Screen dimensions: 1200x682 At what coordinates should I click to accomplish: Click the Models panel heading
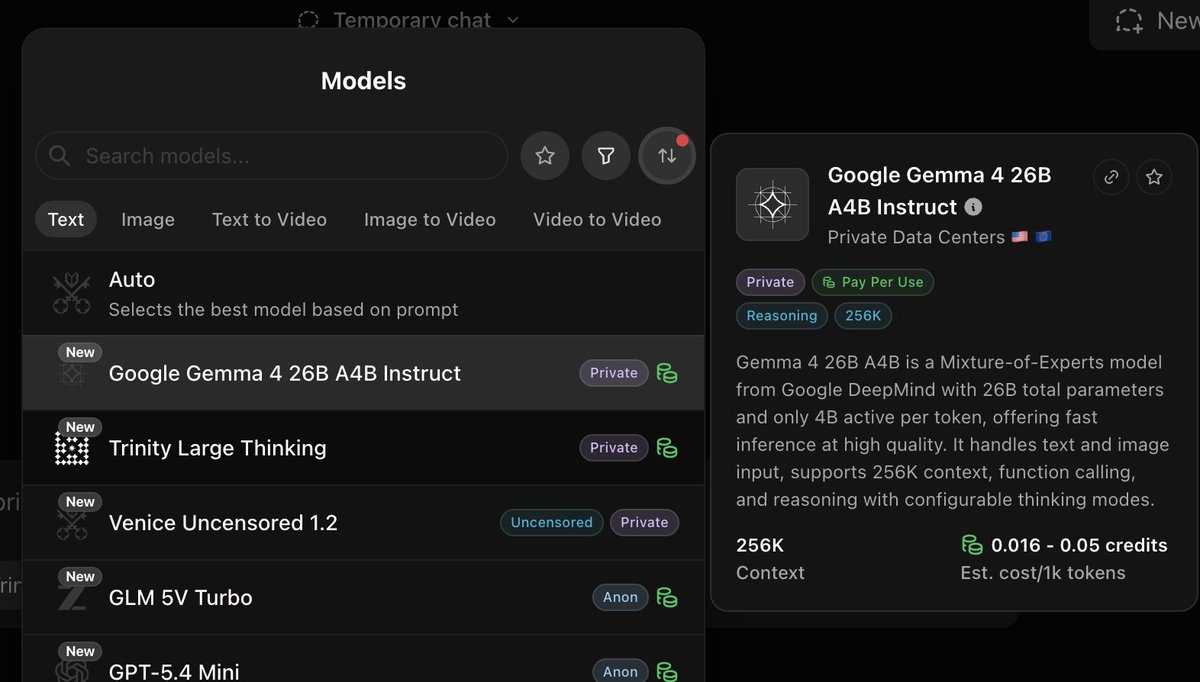point(363,81)
